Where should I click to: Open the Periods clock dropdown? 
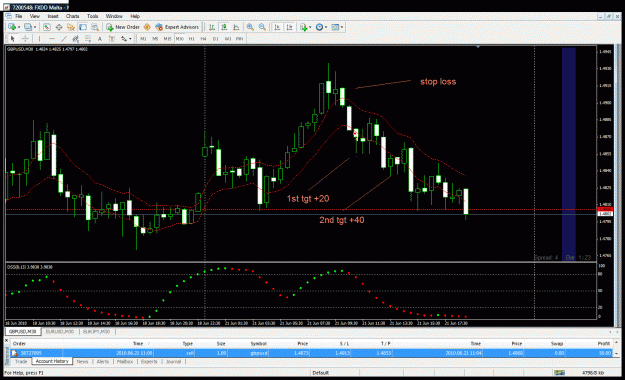pos(321,27)
